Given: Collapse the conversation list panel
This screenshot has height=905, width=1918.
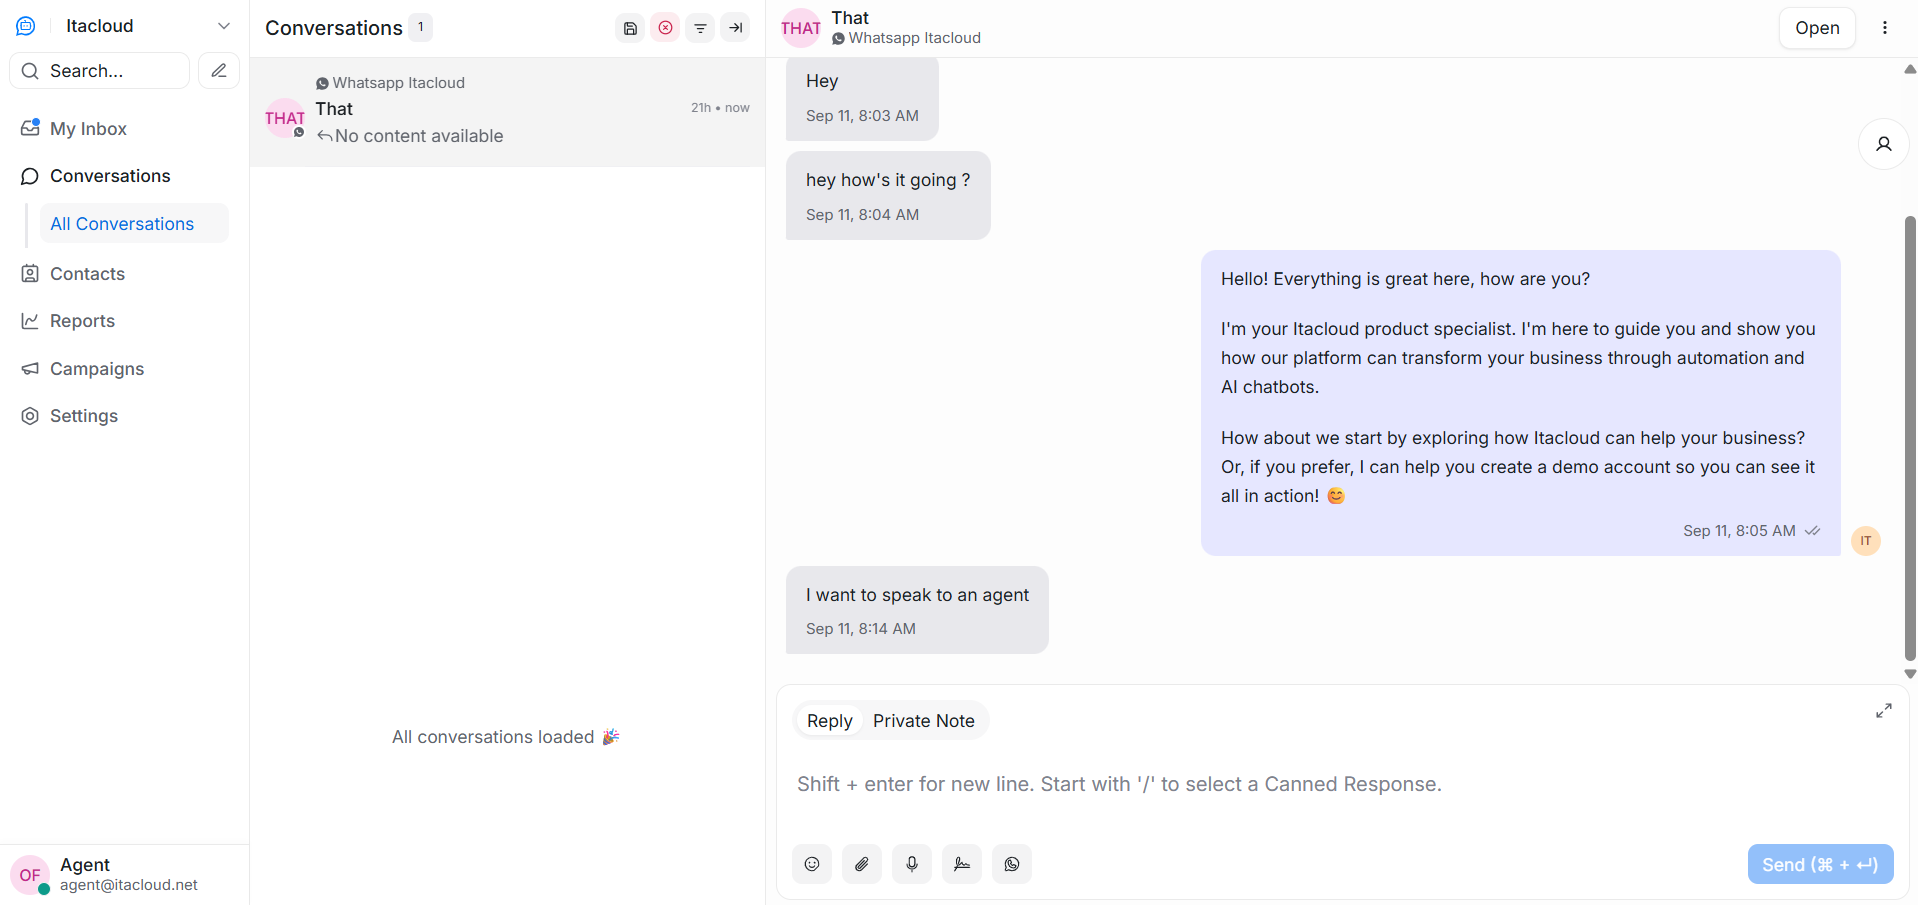Looking at the screenshot, I should point(735,28).
